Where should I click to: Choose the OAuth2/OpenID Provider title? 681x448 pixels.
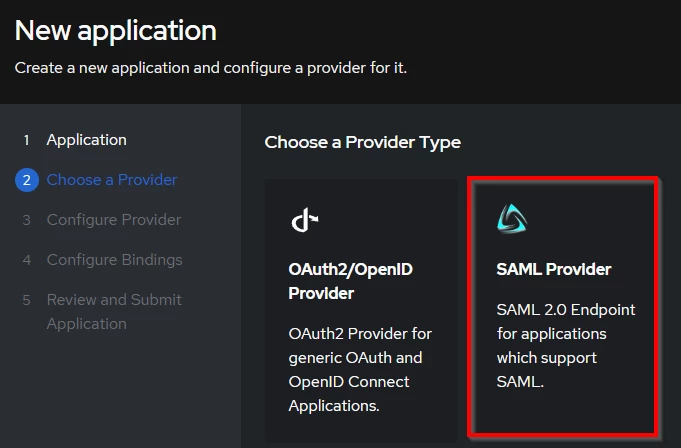tap(350, 282)
